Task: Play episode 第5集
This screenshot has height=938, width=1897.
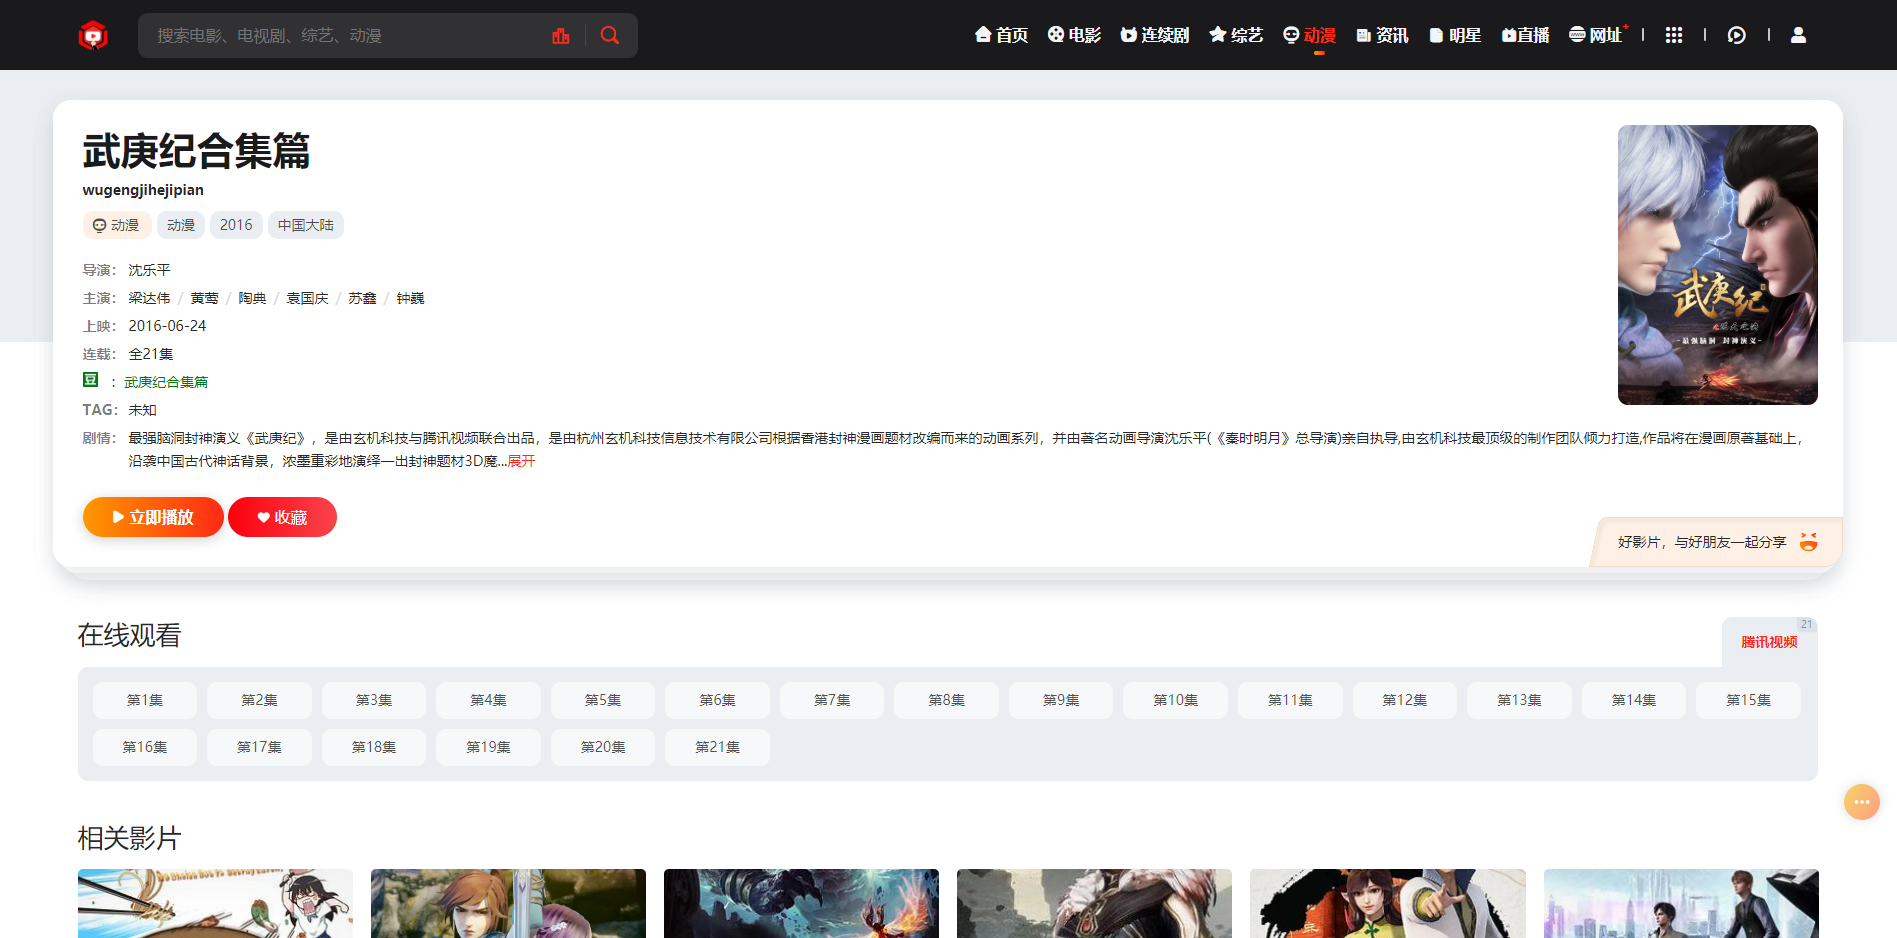Action: coord(603,700)
